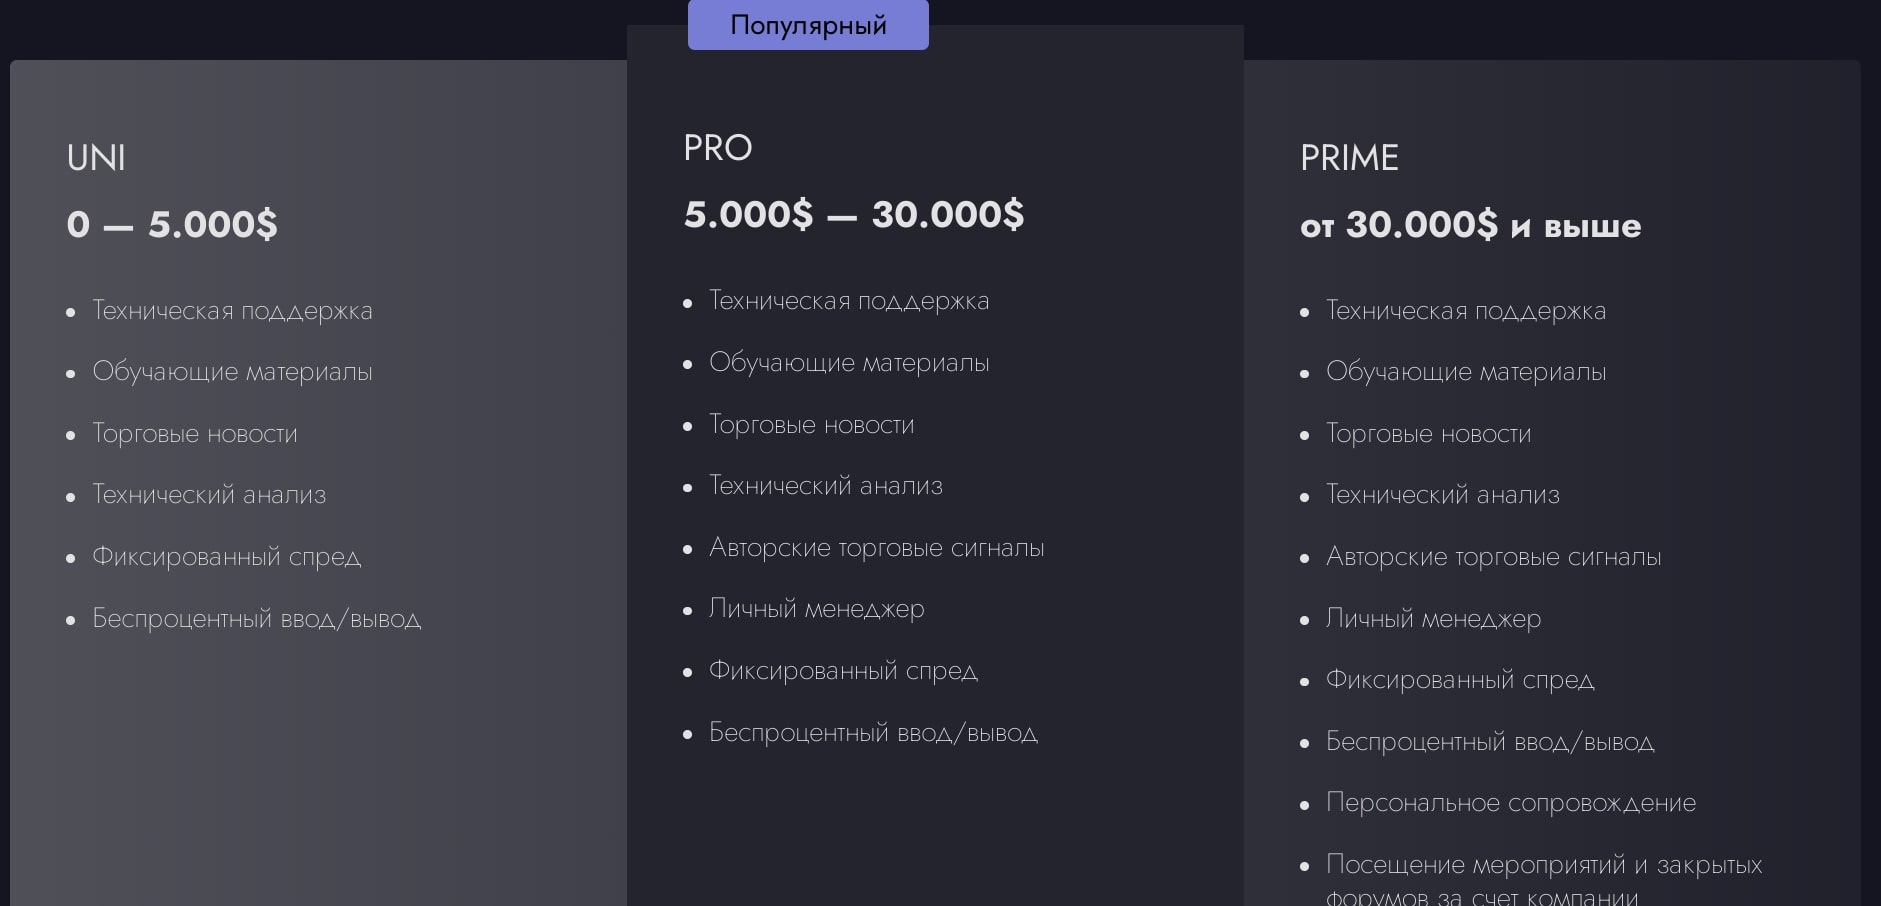Click Обучающие материалы in the PRIME plan
Image resolution: width=1881 pixels, height=906 pixels.
[1466, 372]
